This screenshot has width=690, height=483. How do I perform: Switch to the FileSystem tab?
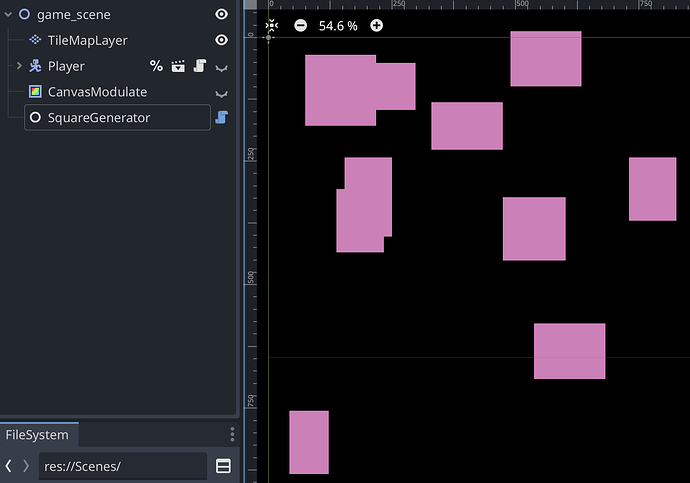tap(37, 435)
